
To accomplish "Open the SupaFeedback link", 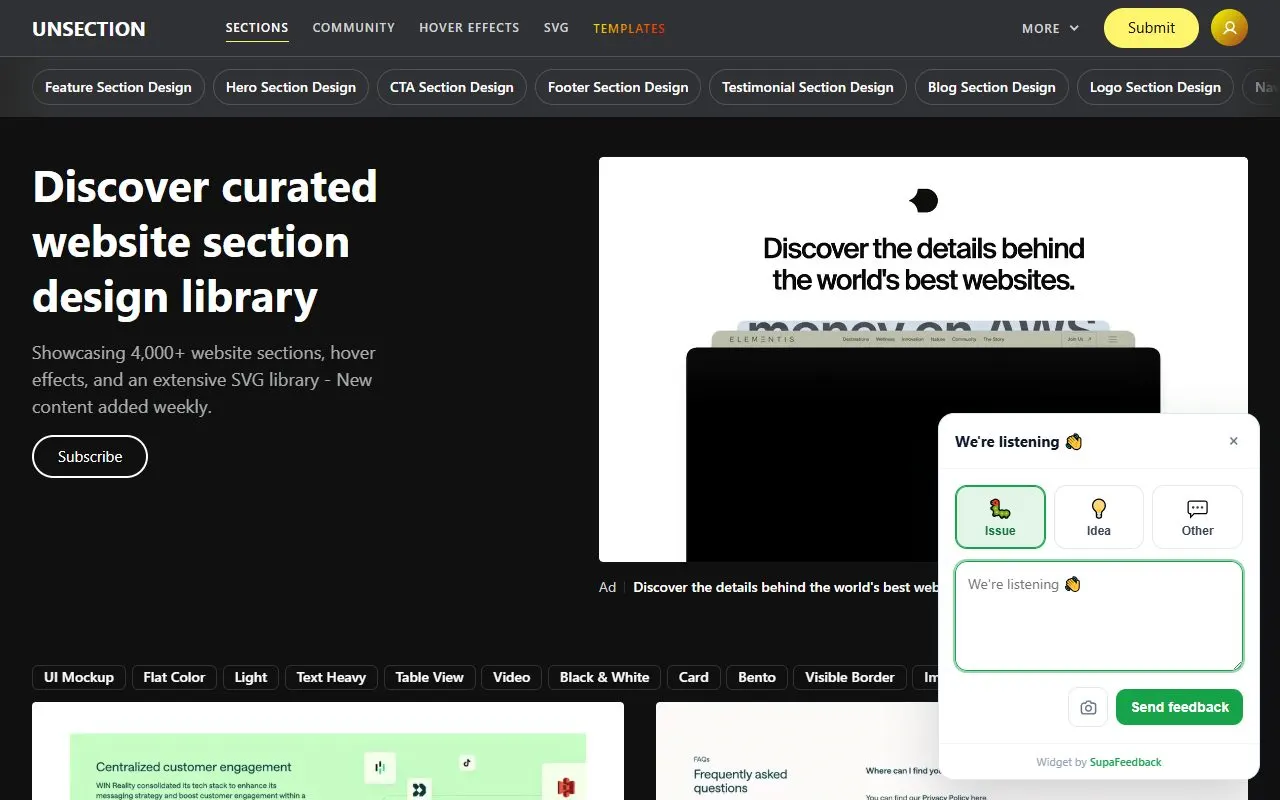I will 1126,762.
